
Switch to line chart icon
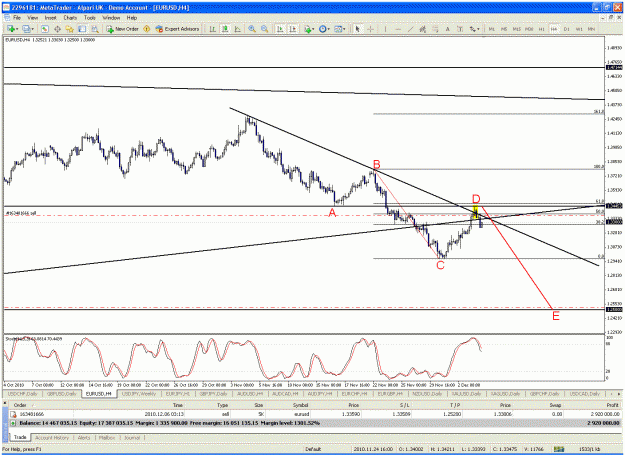pyautogui.click(x=238, y=29)
